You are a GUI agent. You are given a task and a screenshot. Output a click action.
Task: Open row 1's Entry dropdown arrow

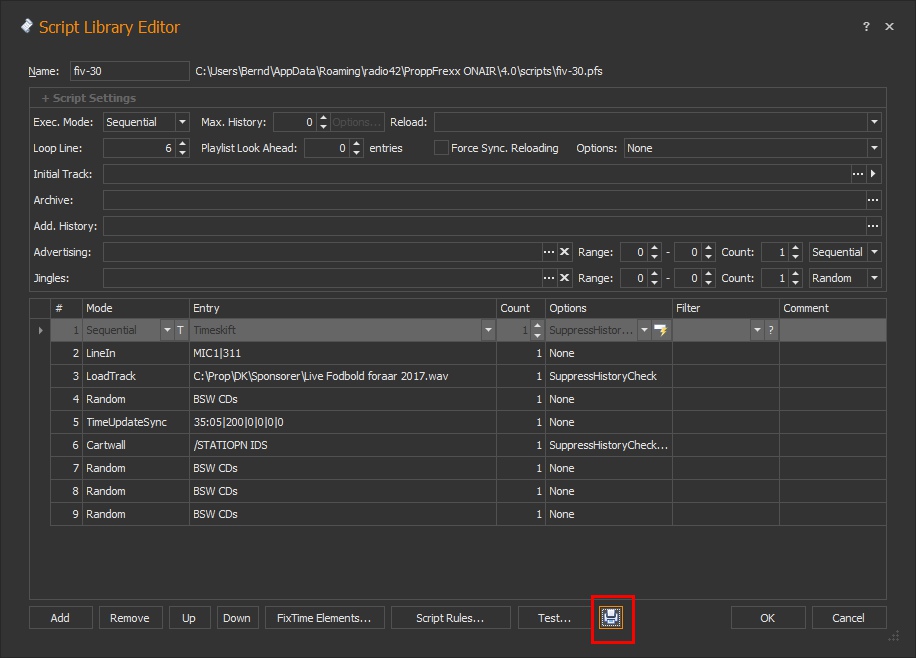tap(488, 330)
